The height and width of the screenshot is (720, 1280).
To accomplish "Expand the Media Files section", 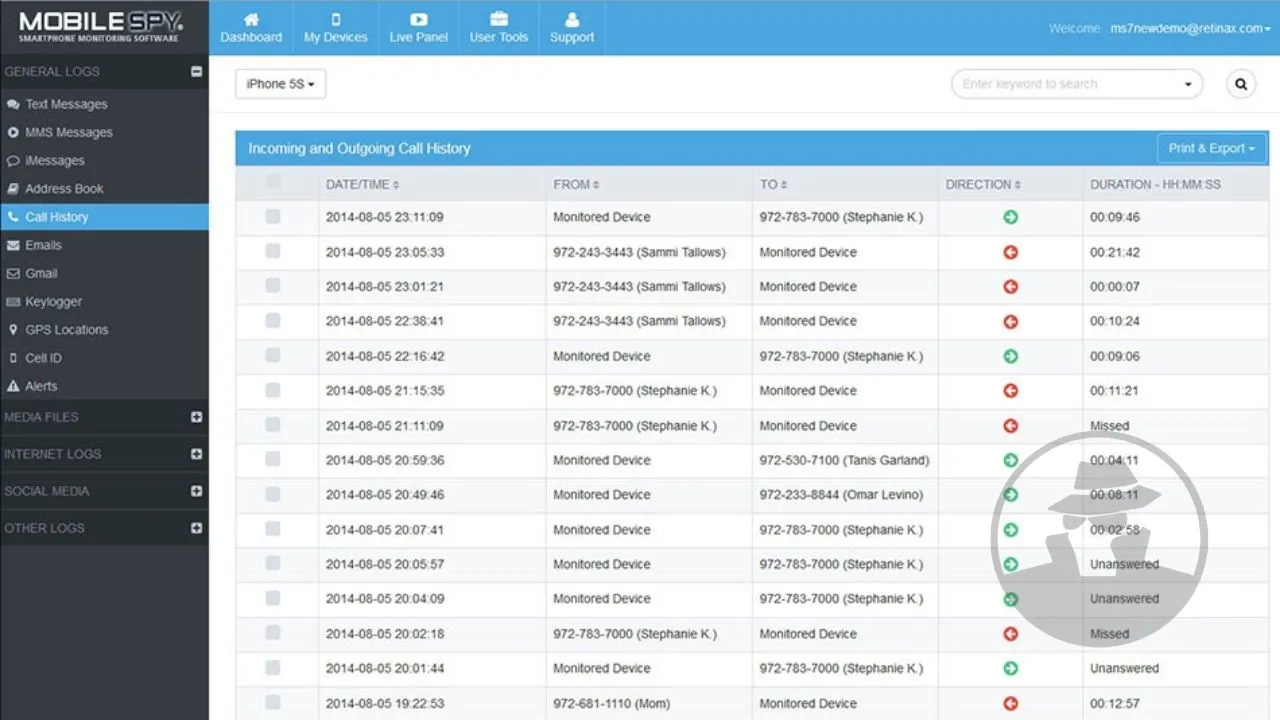I will click(x=196, y=417).
